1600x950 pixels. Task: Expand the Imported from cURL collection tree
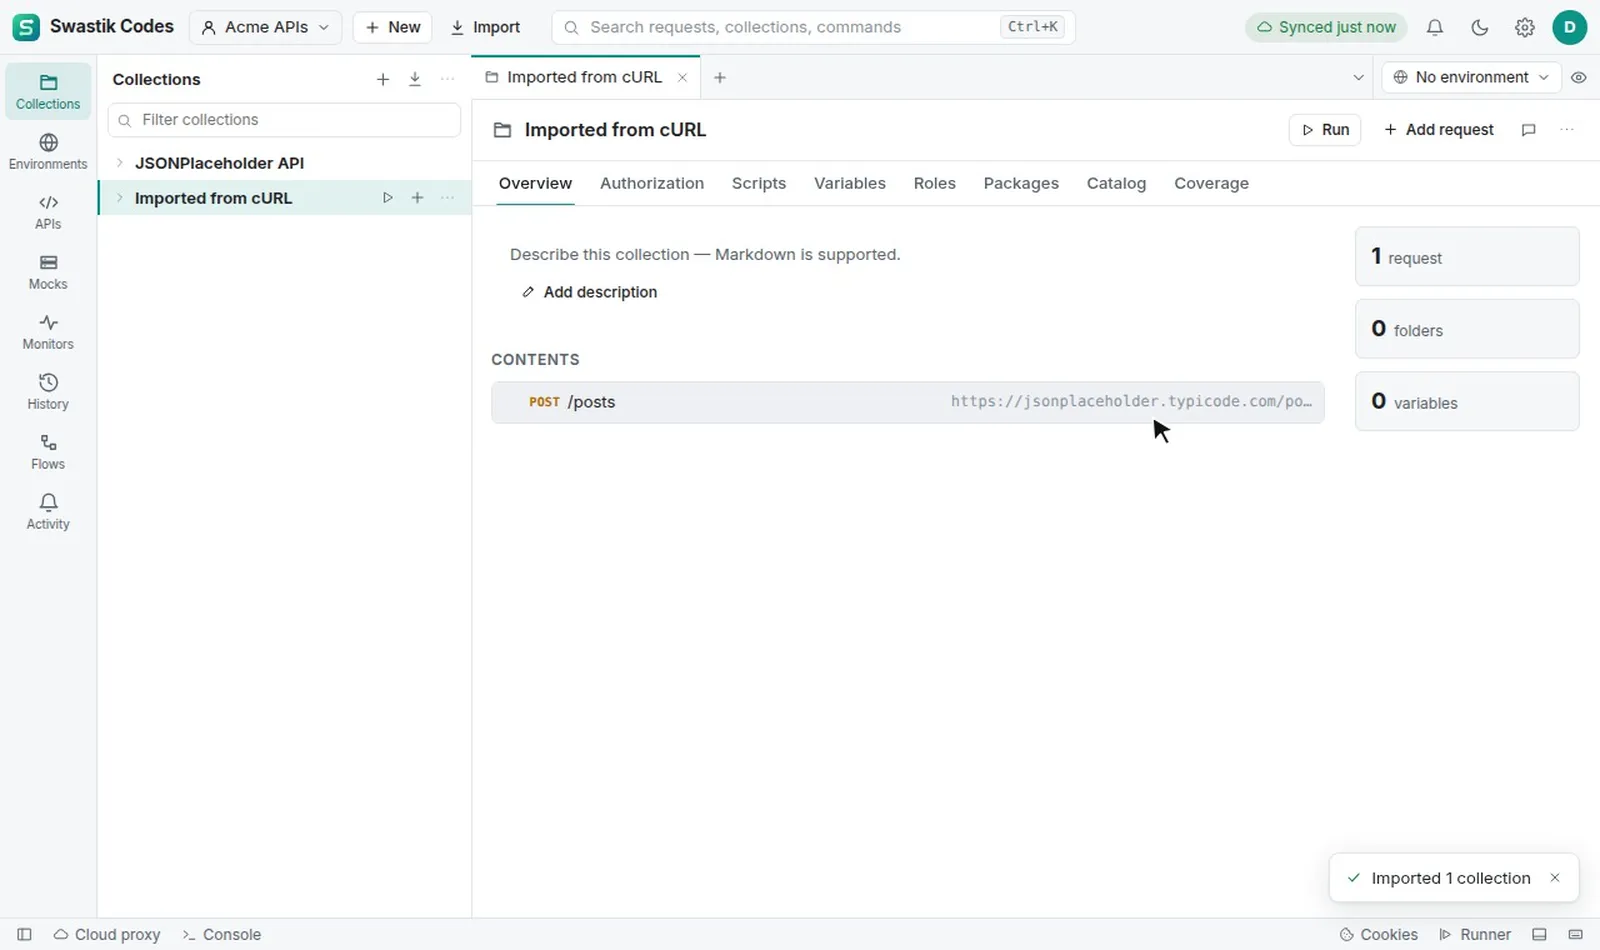click(x=120, y=198)
